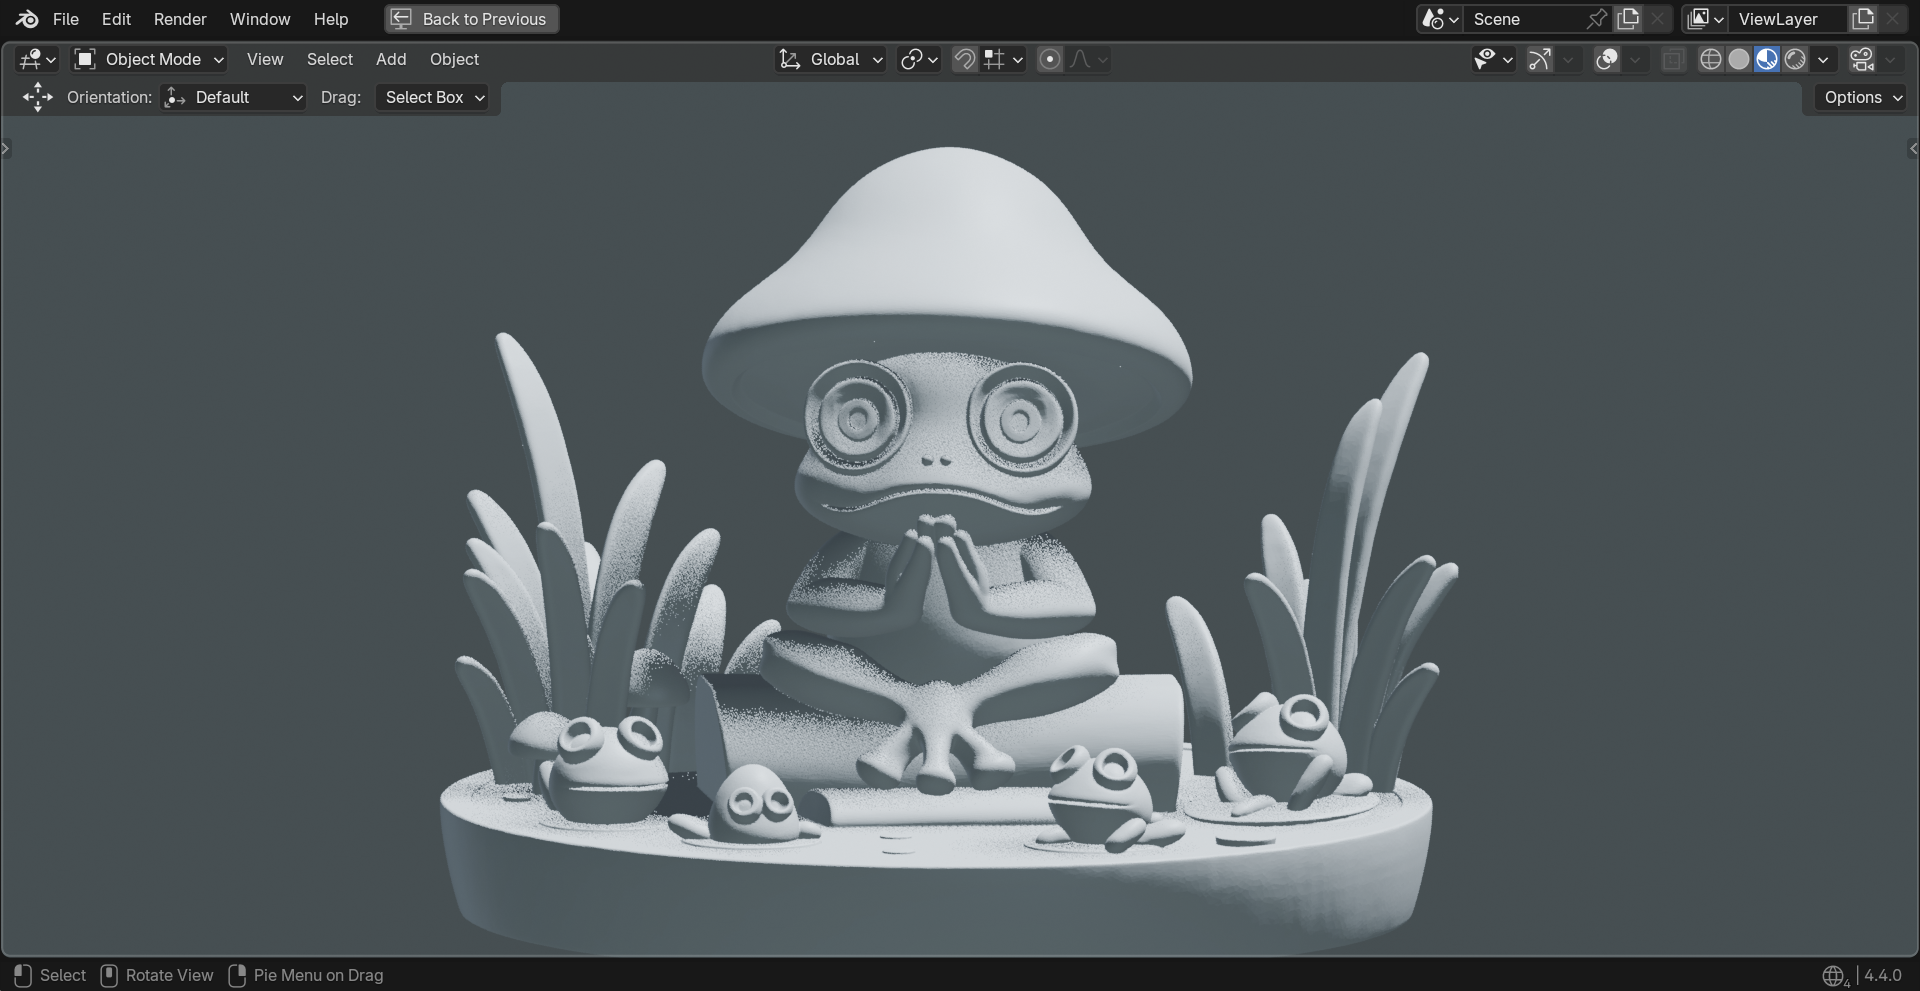Open the proportional editing falloff curve icon
The image size is (1920, 991).
(x=1088, y=59)
